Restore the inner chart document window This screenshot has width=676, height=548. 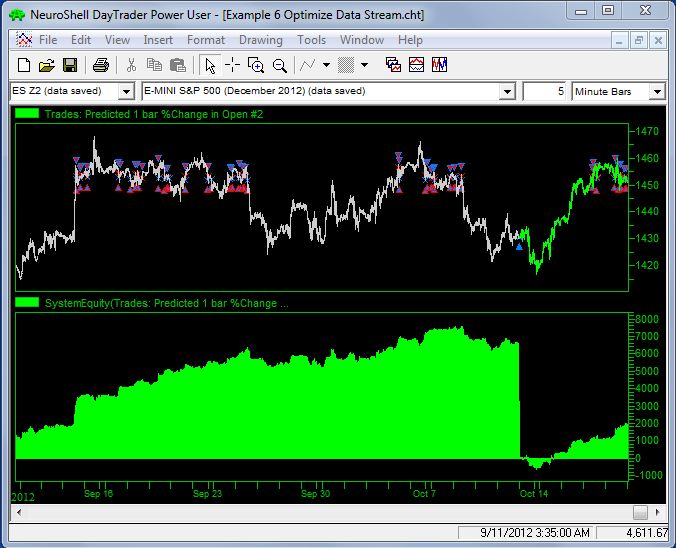click(638, 41)
